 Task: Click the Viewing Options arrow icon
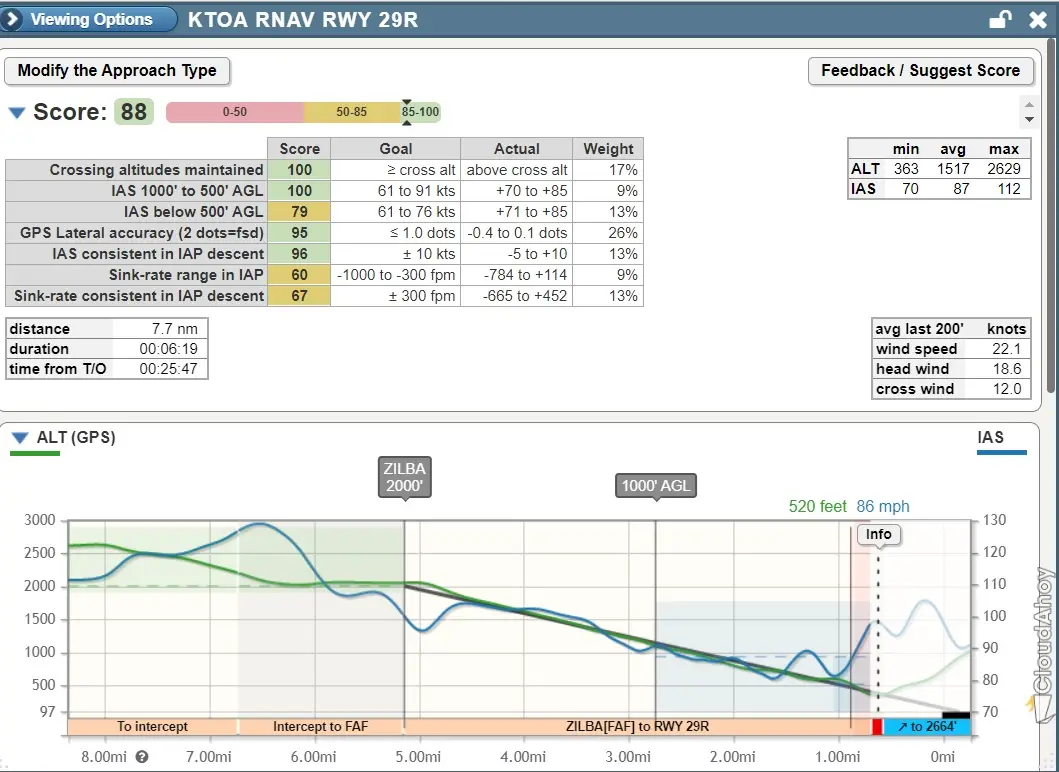click(x=13, y=19)
